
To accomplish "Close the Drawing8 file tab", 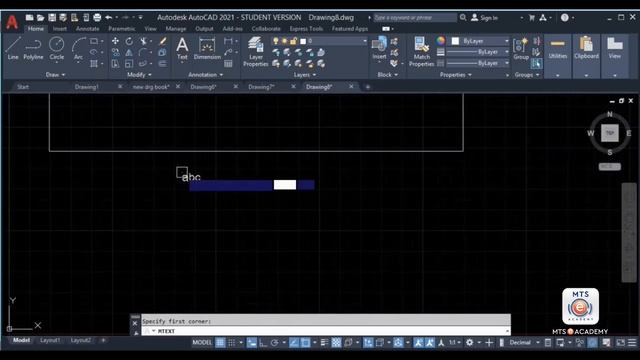I will pyautogui.click(x=351, y=87).
